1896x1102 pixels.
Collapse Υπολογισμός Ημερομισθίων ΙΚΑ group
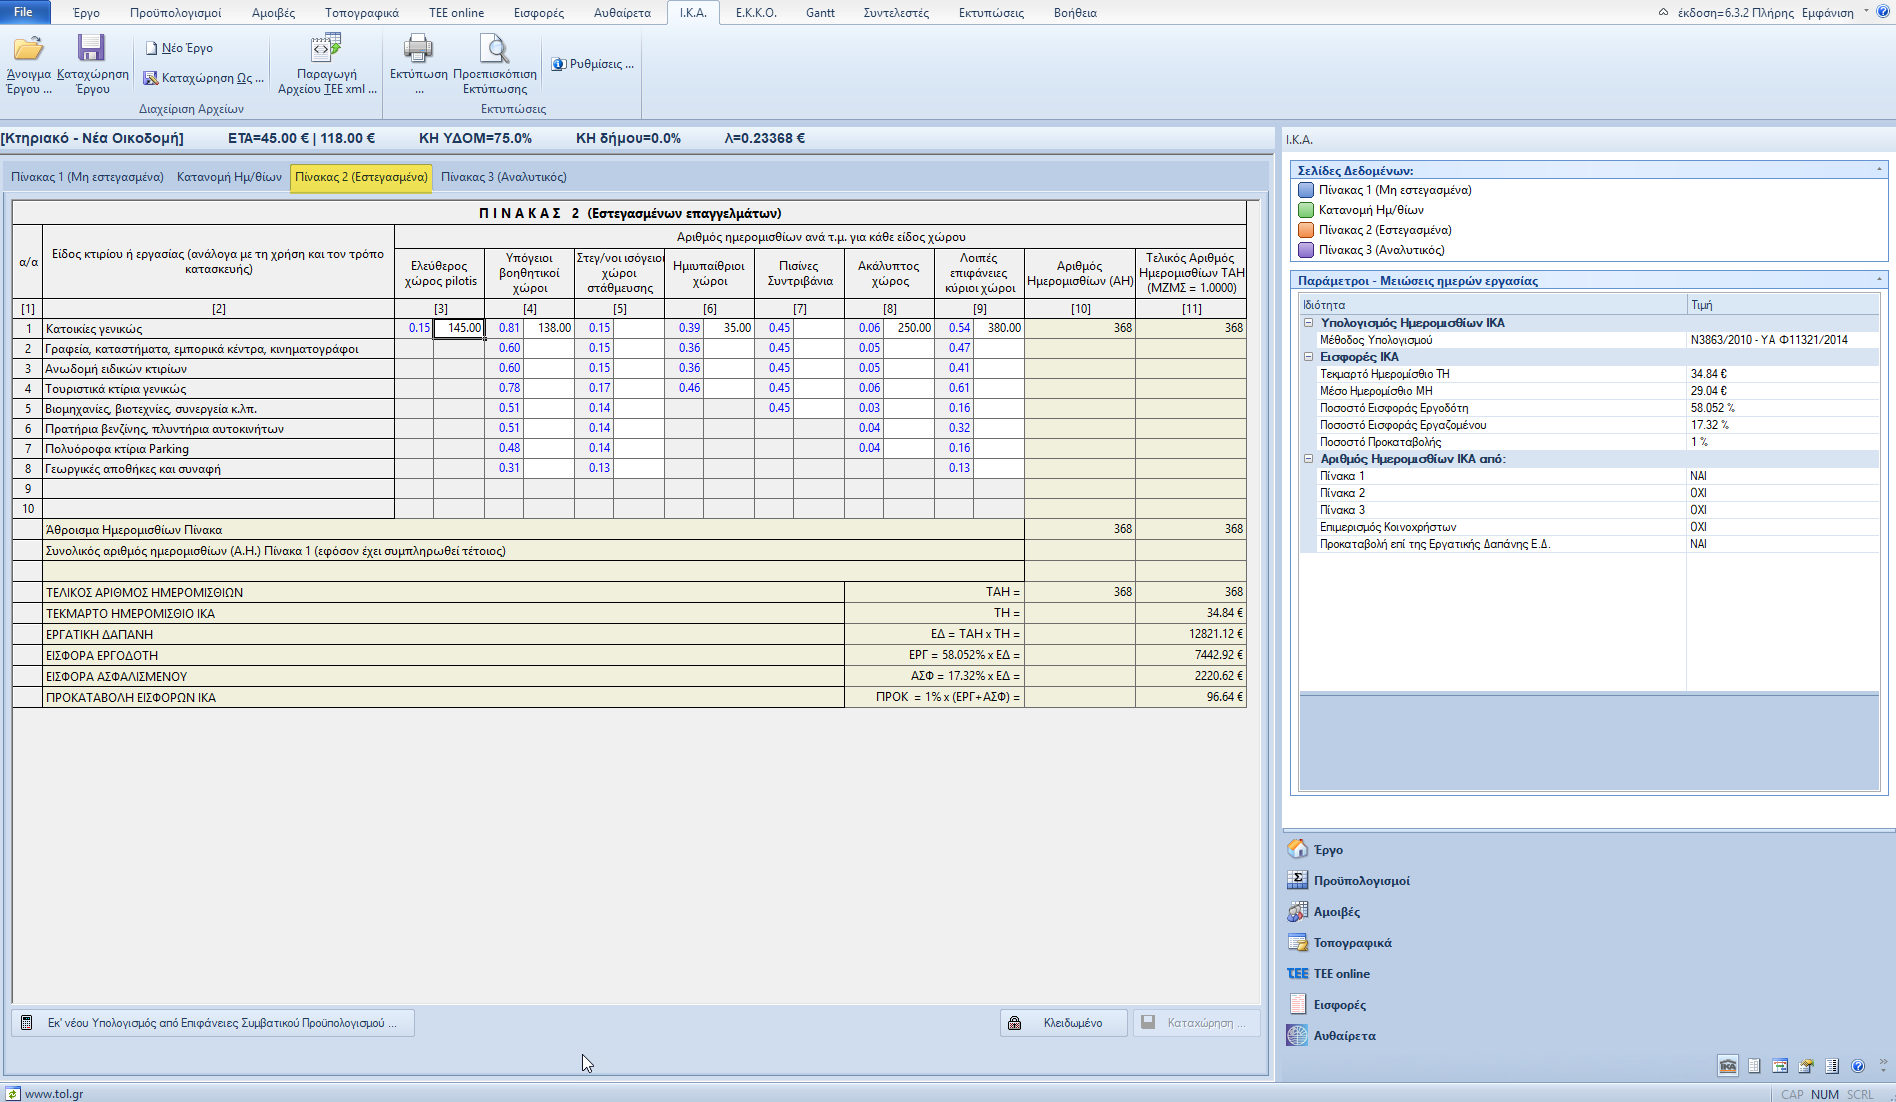tap(1308, 323)
